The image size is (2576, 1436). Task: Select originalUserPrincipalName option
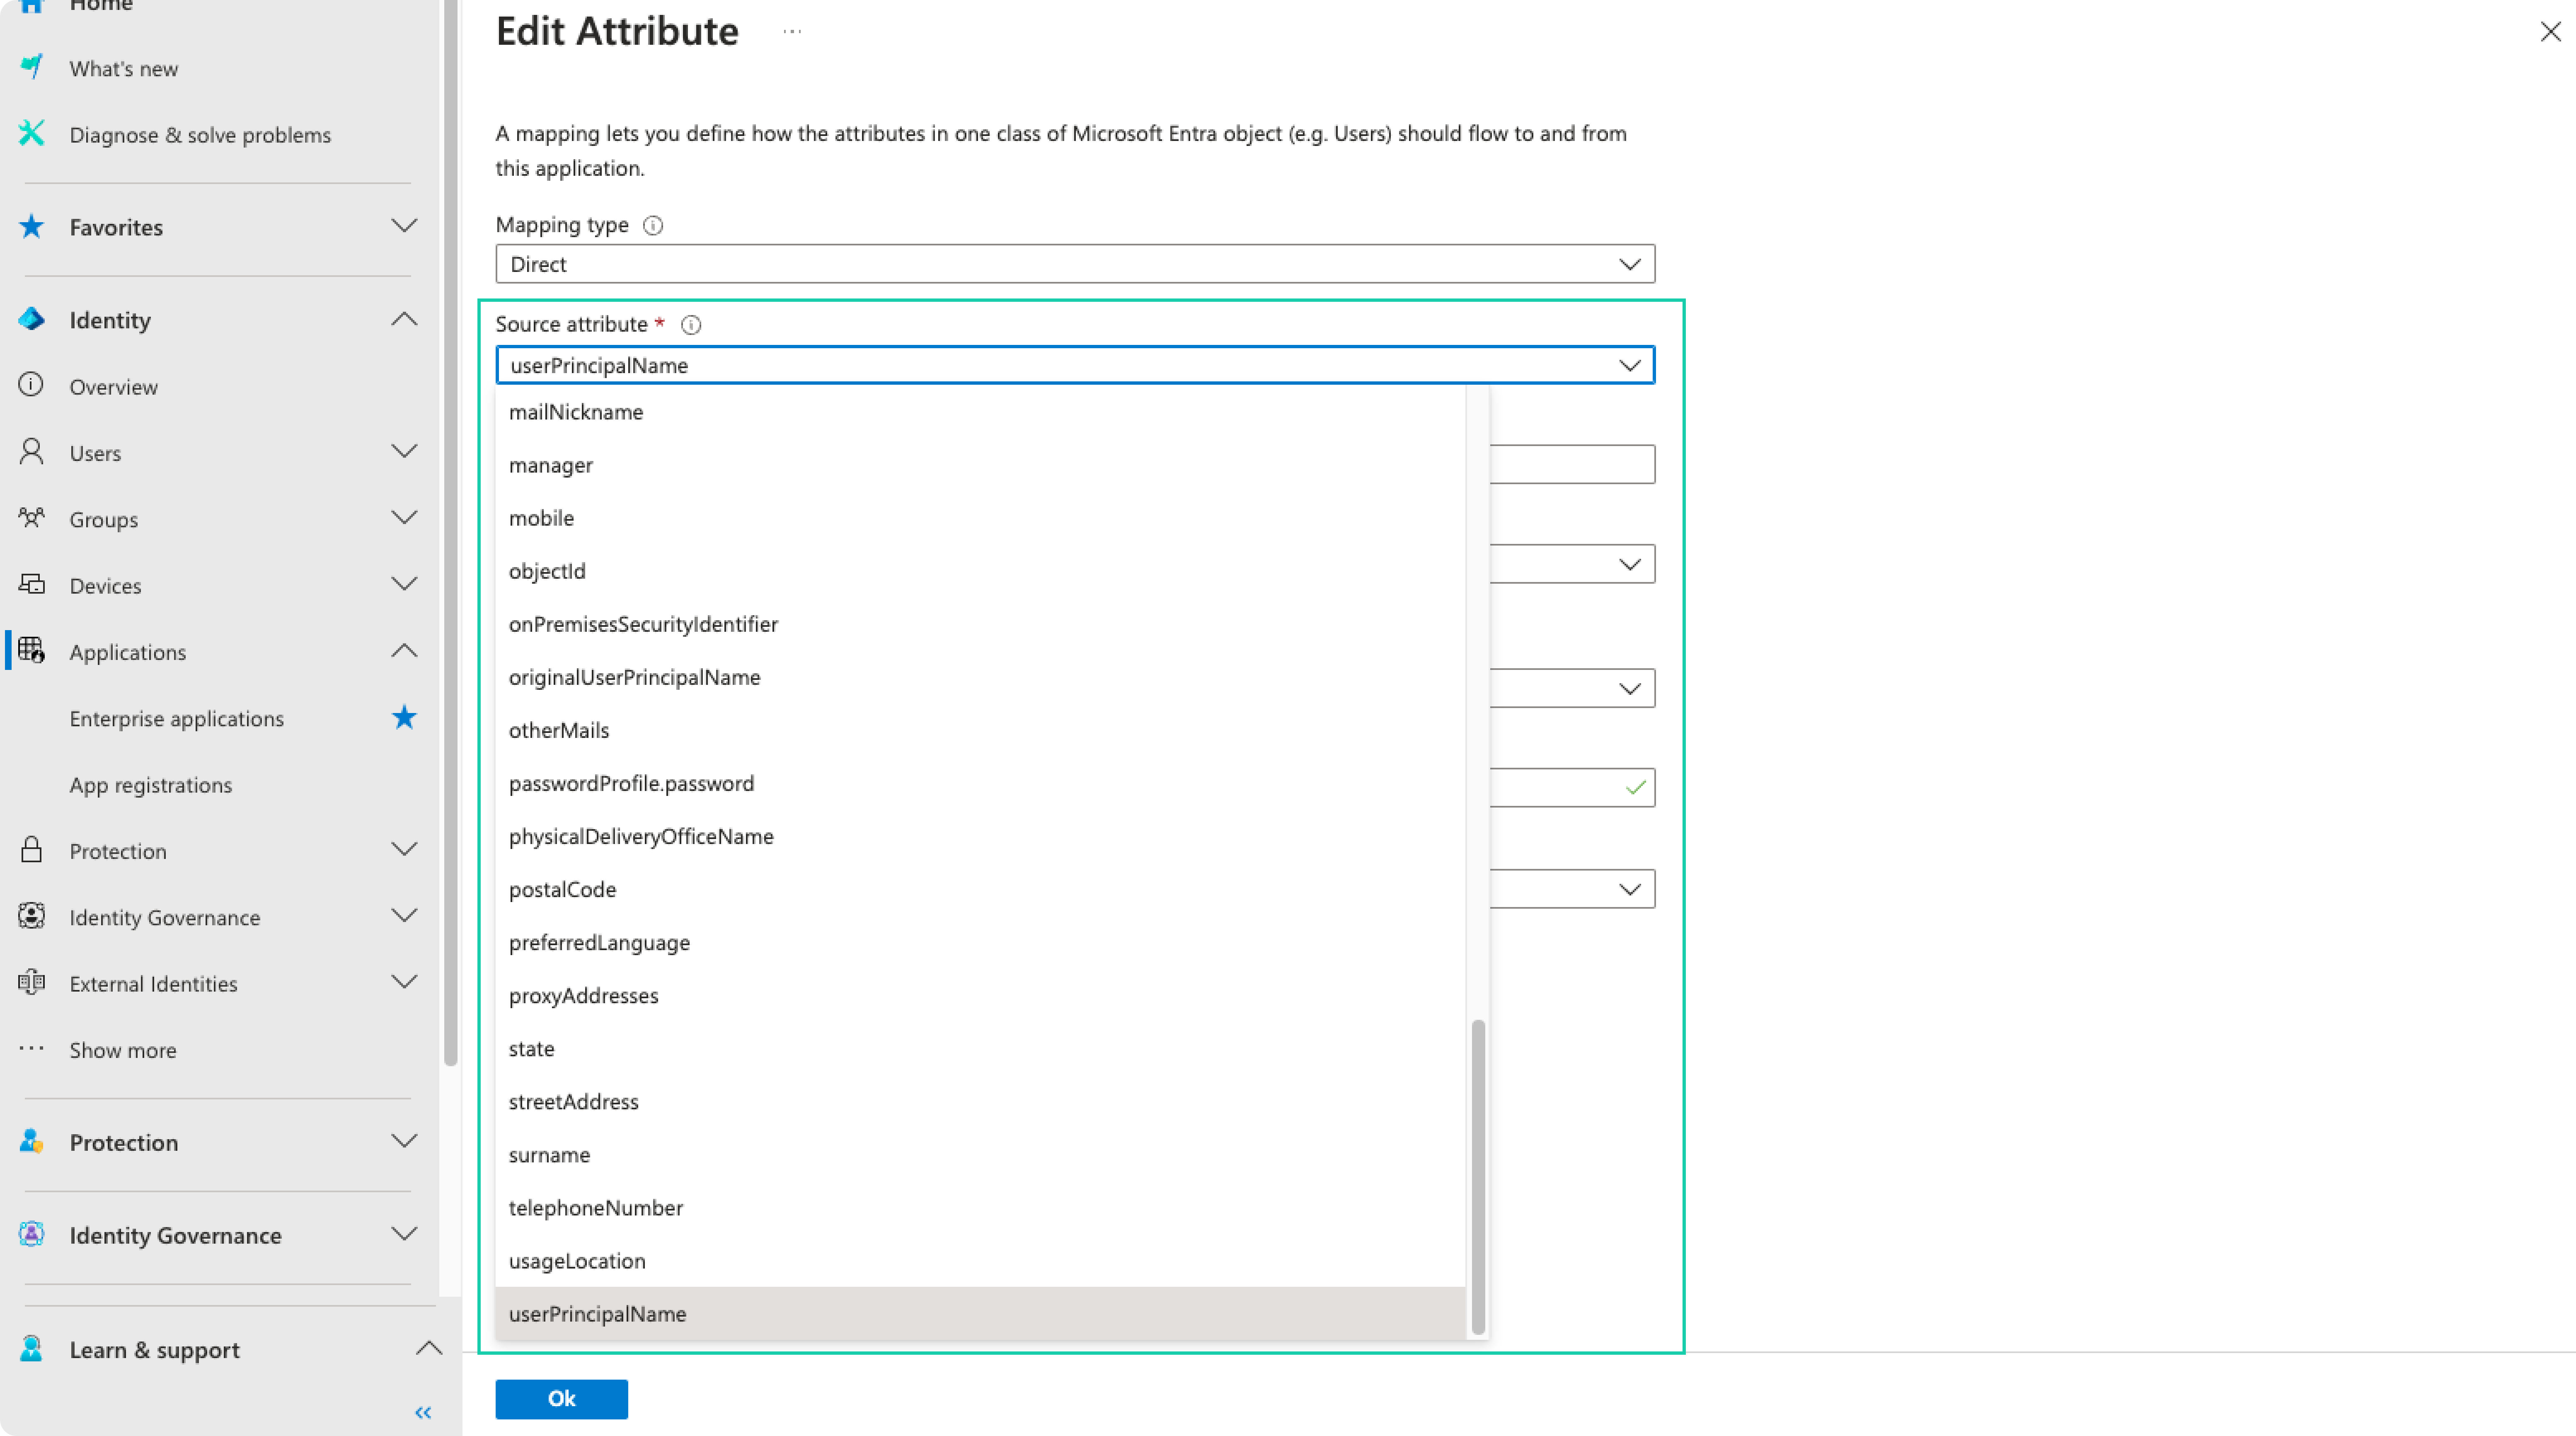[980, 677]
